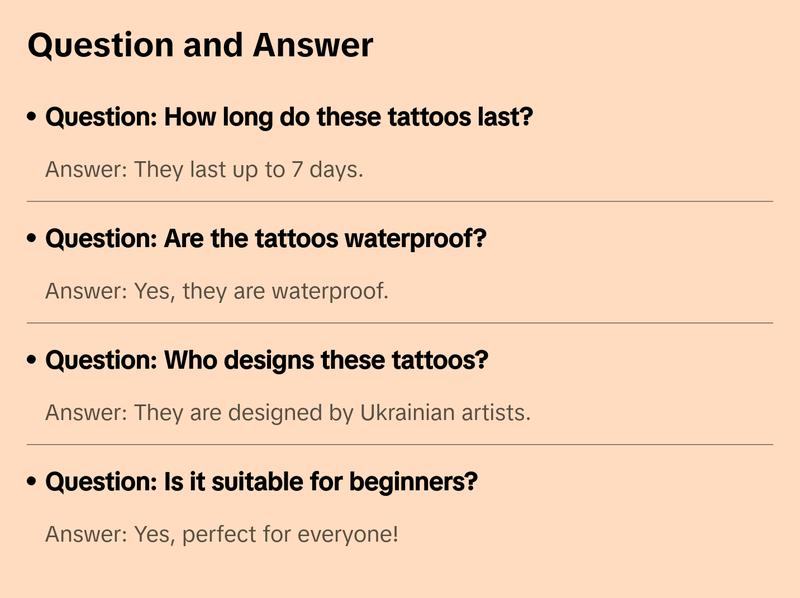The width and height of the screenshot is (800, 598).
Task: Click the divider line below the 7 days answer
Action: click(400, 201)
